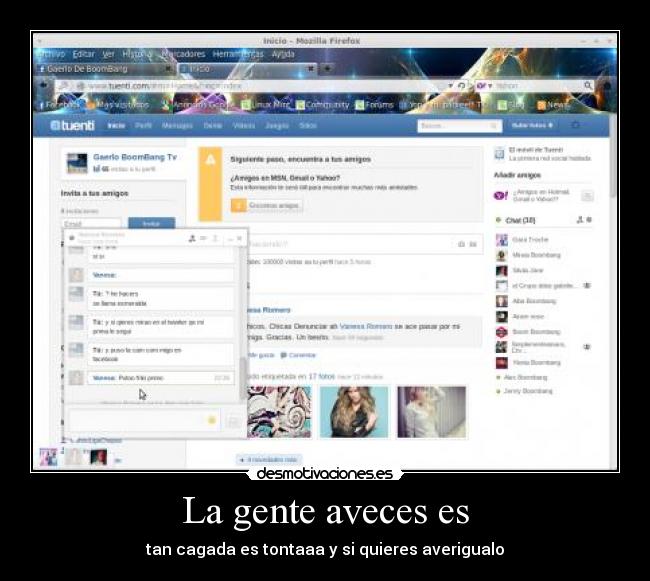650x581 pixels.
Task: Open the Vídeos section
Action: click(x=244, y=125)
